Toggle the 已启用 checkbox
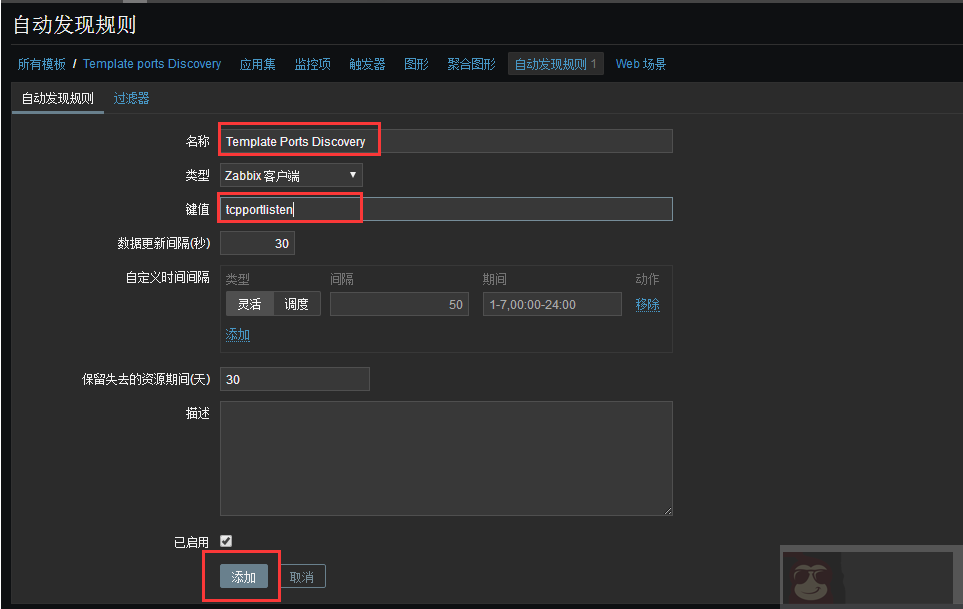Viewport: 963px width, 609px height. [x=226, y=540]
